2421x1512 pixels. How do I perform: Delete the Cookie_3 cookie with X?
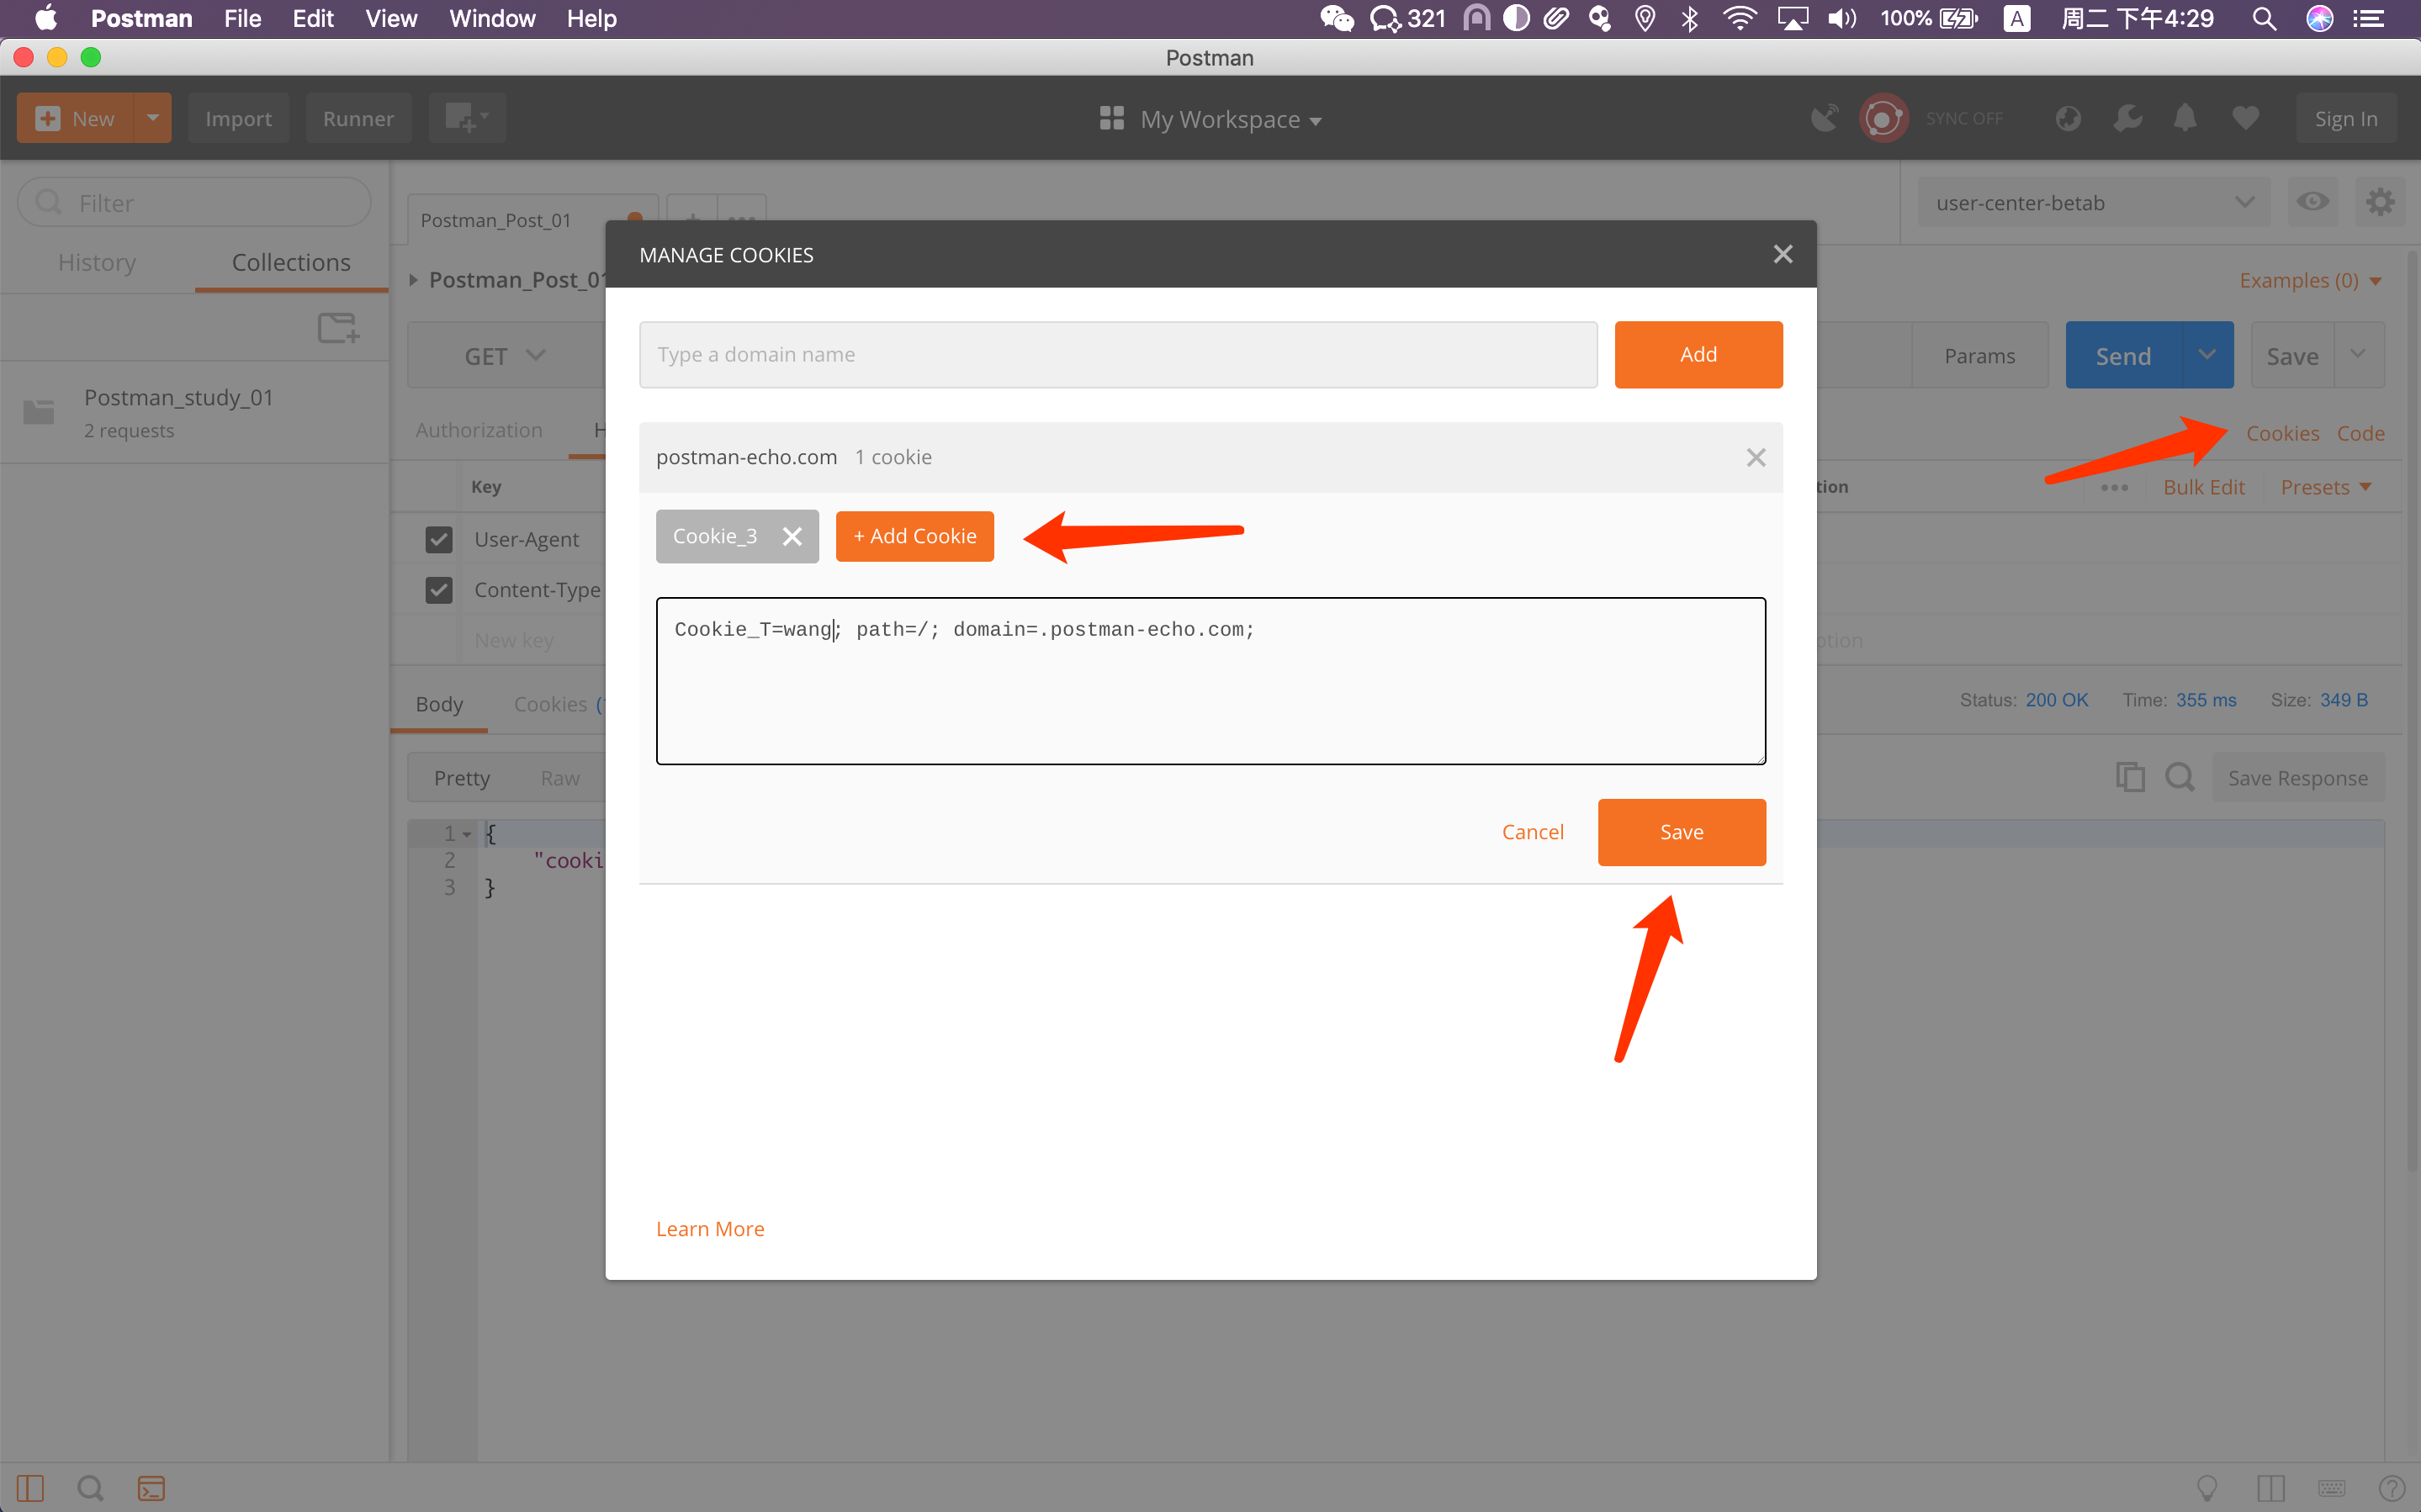point(792,536)
